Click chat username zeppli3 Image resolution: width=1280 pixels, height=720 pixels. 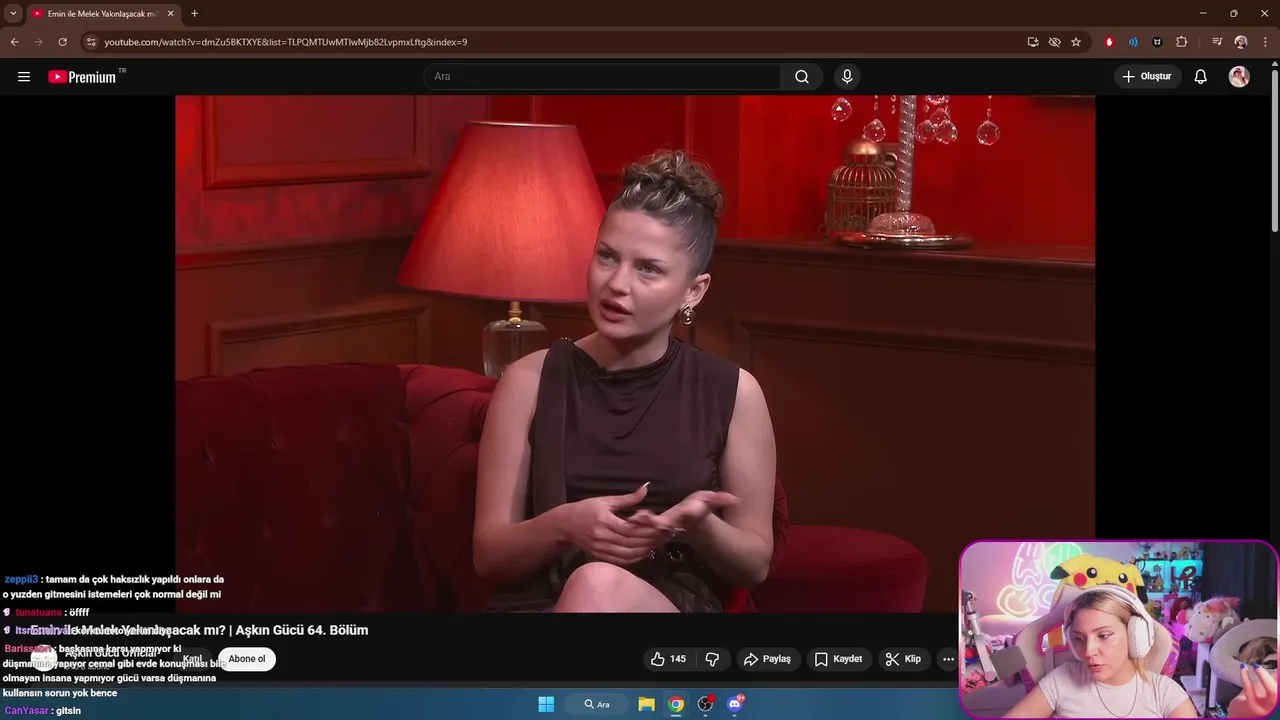coord(21,579)
